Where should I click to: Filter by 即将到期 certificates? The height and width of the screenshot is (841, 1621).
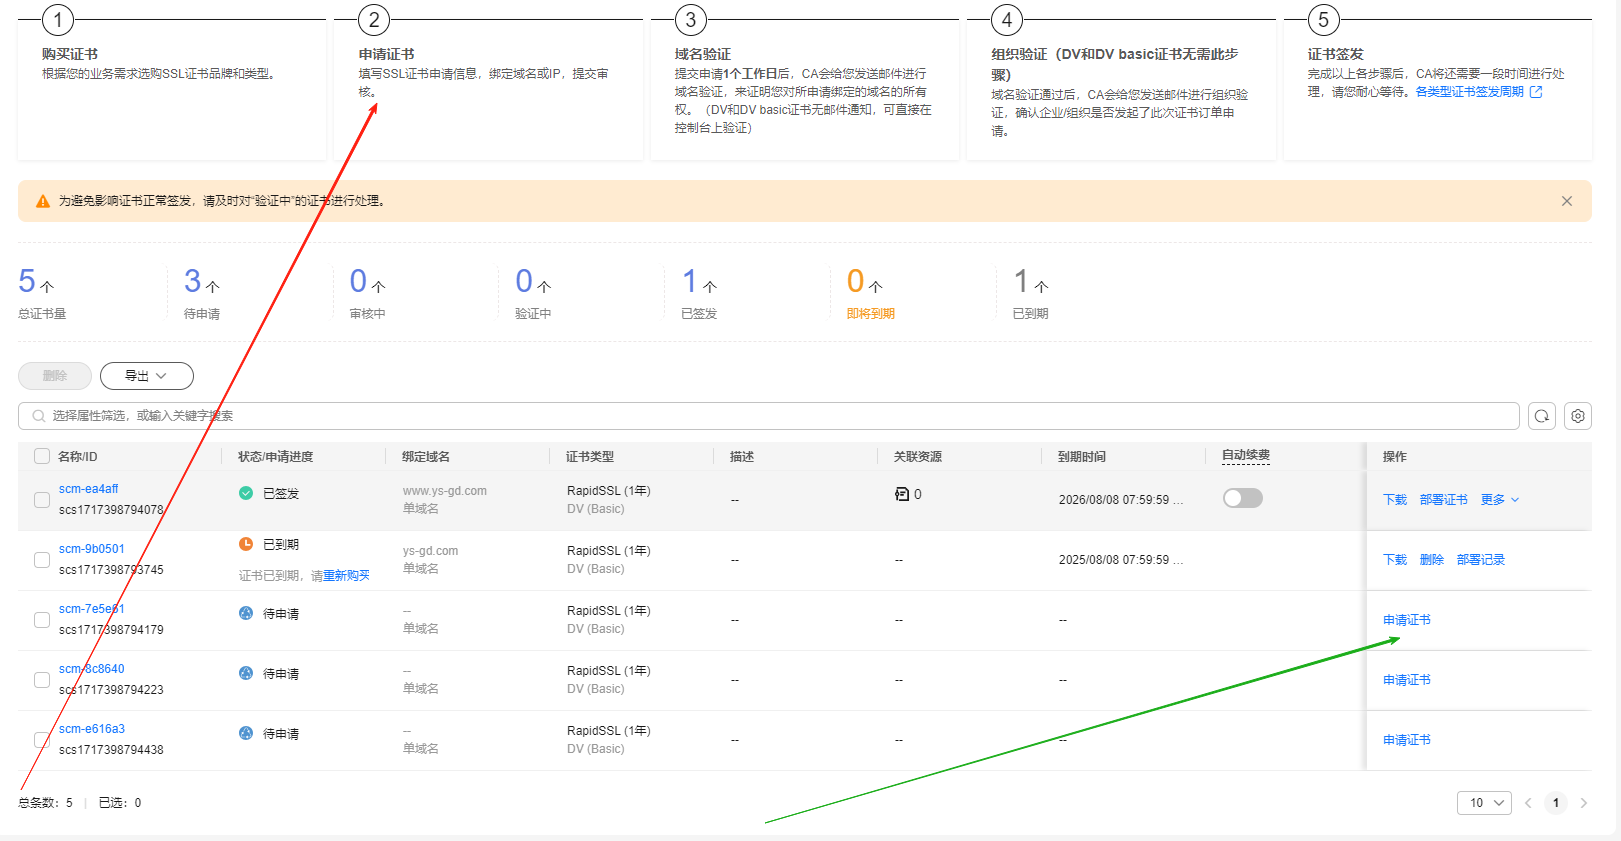click(x=871, y=293)
